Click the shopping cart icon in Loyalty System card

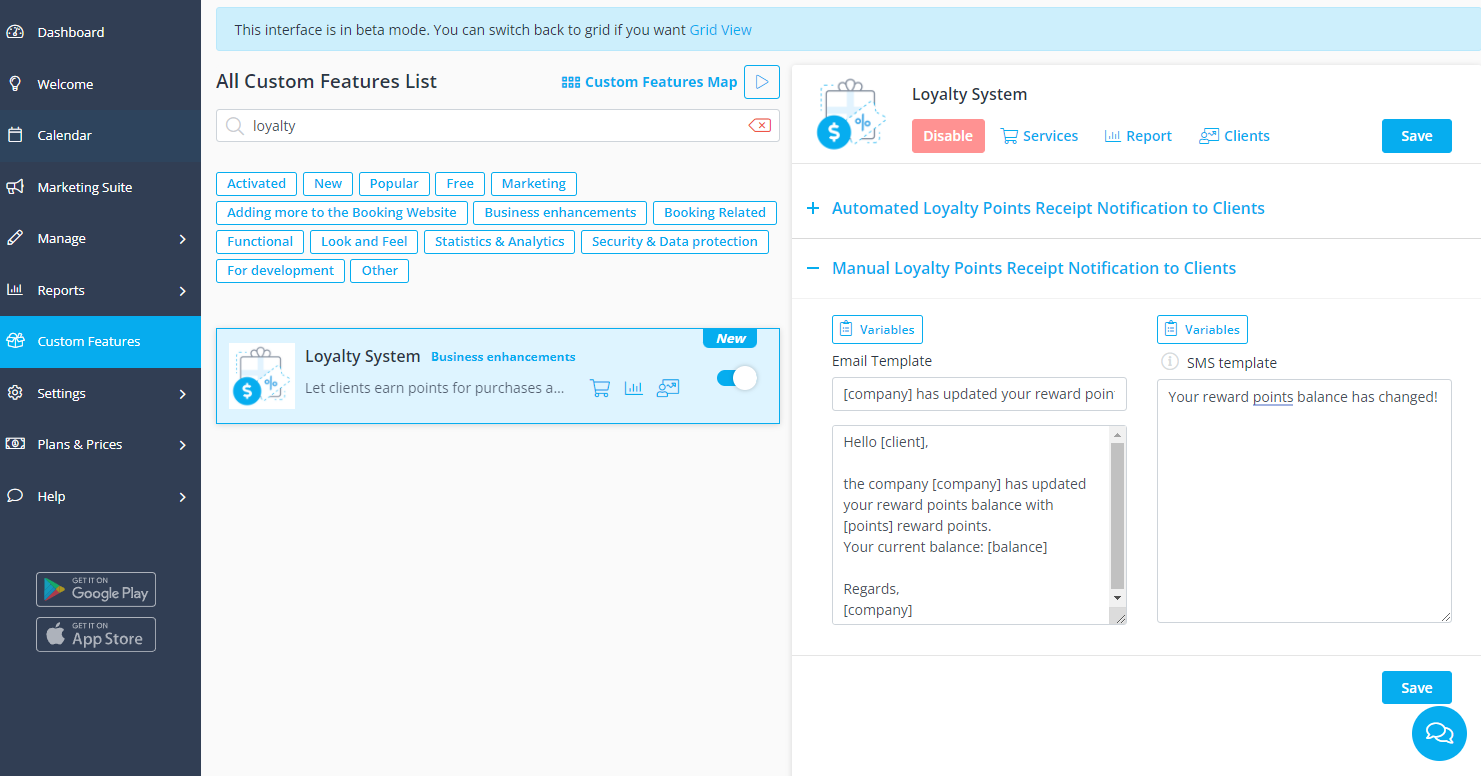600,388
